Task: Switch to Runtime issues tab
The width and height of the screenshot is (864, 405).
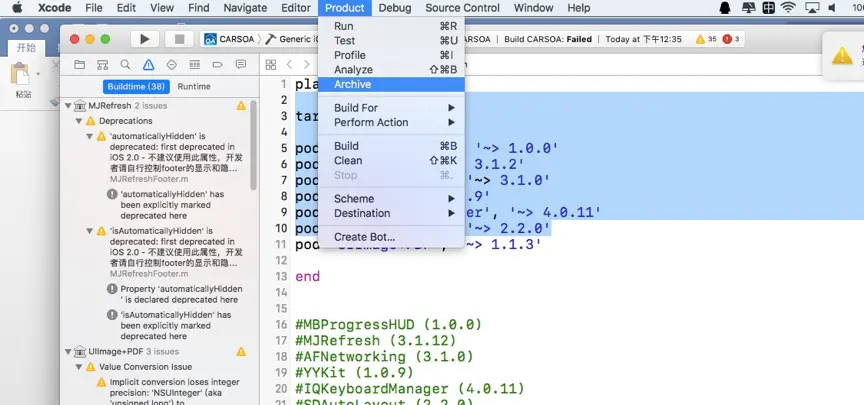Action: click(x=194, y=87)
